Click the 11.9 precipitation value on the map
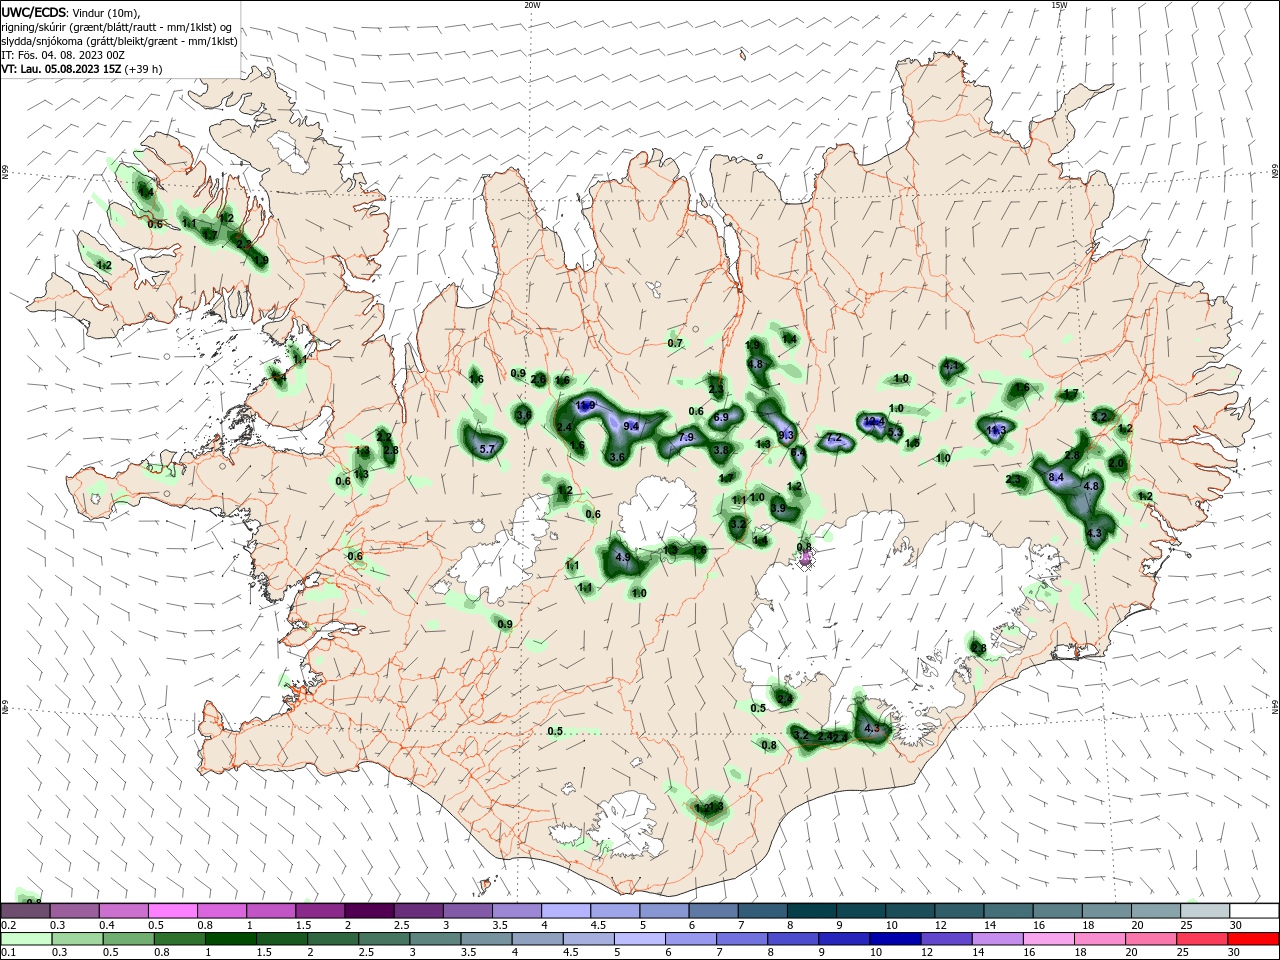The height and width of the screenshot is (960, 1280). point(586,405)
